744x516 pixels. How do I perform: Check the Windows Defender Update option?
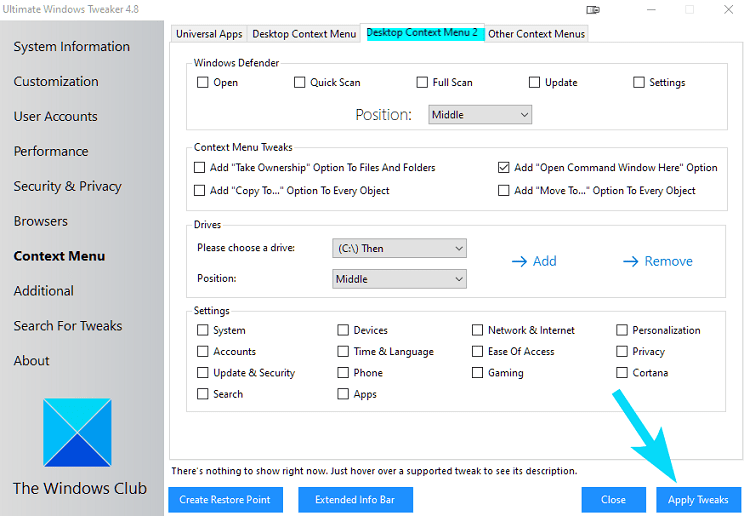(x=534, y=82)
